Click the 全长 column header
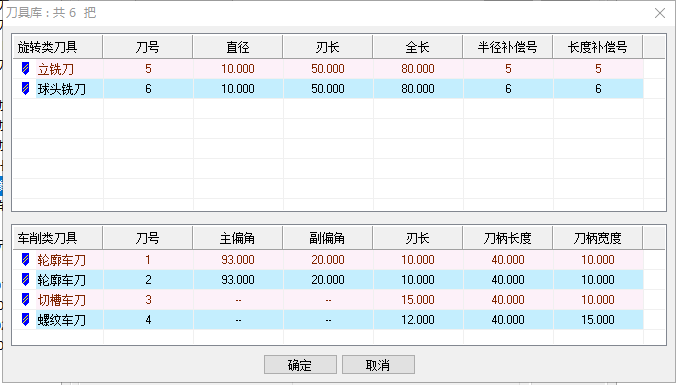678x385 pixels. point(417,47)
